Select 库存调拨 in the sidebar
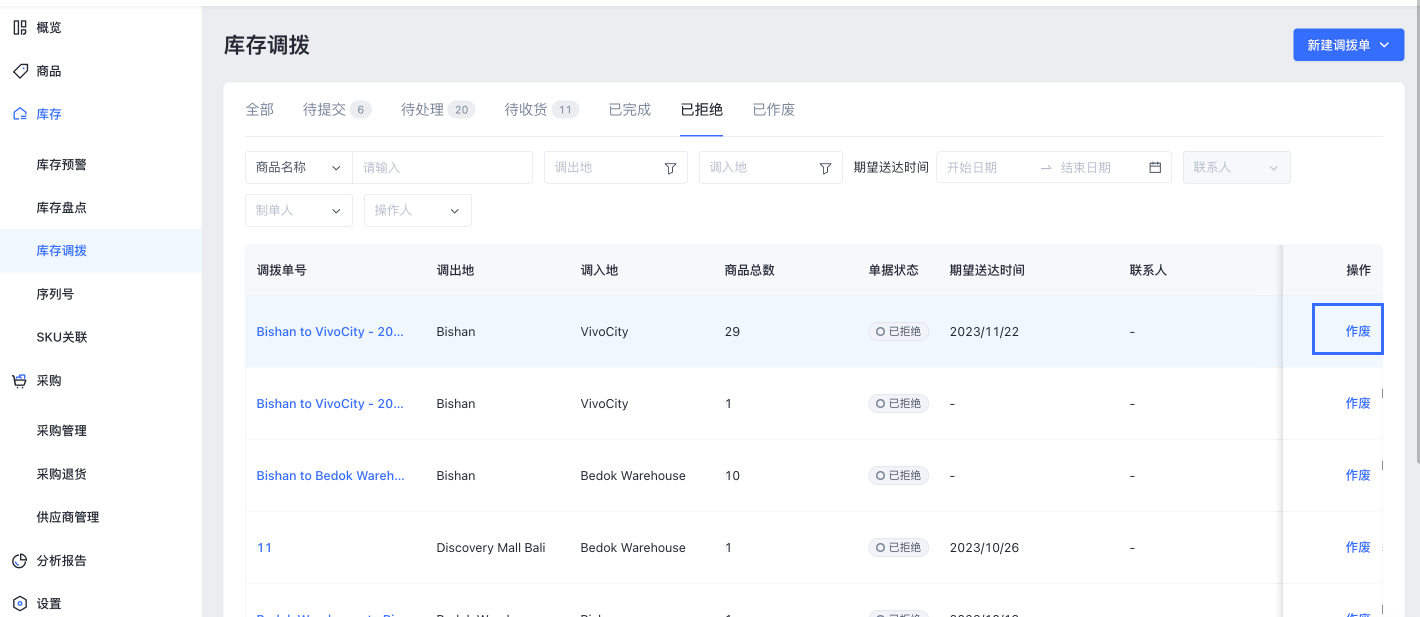Screen dimensions: 1420x617 62,251
